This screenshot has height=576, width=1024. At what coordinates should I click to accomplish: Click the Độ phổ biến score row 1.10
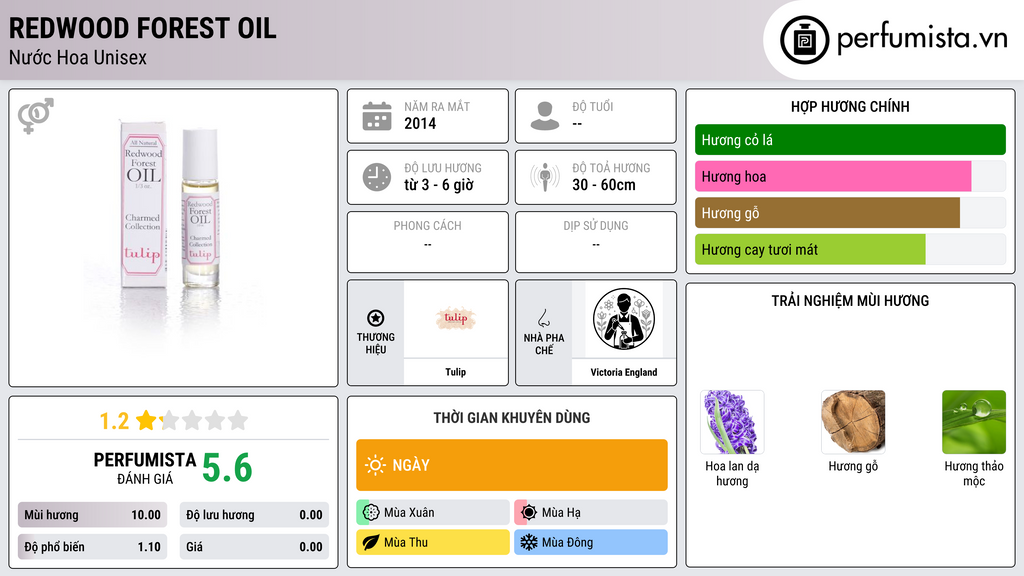point(92,547)
